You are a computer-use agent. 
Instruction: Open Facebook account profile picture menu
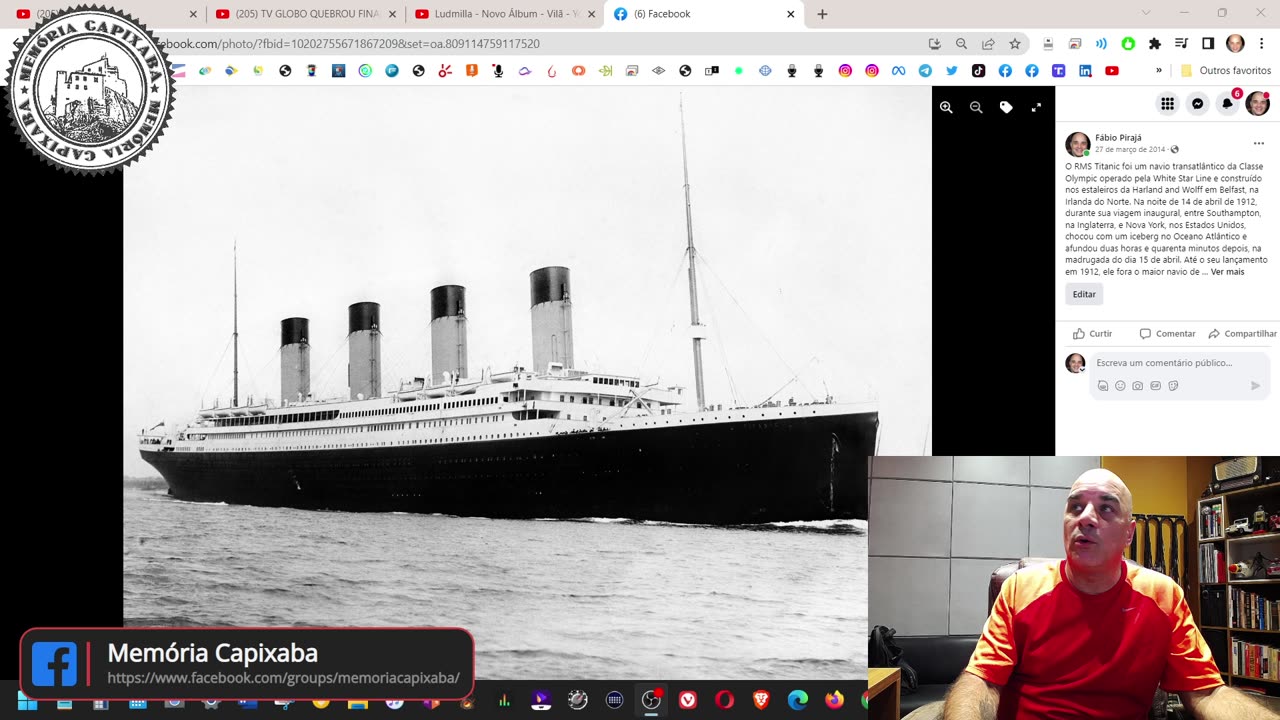(1257, 103)
